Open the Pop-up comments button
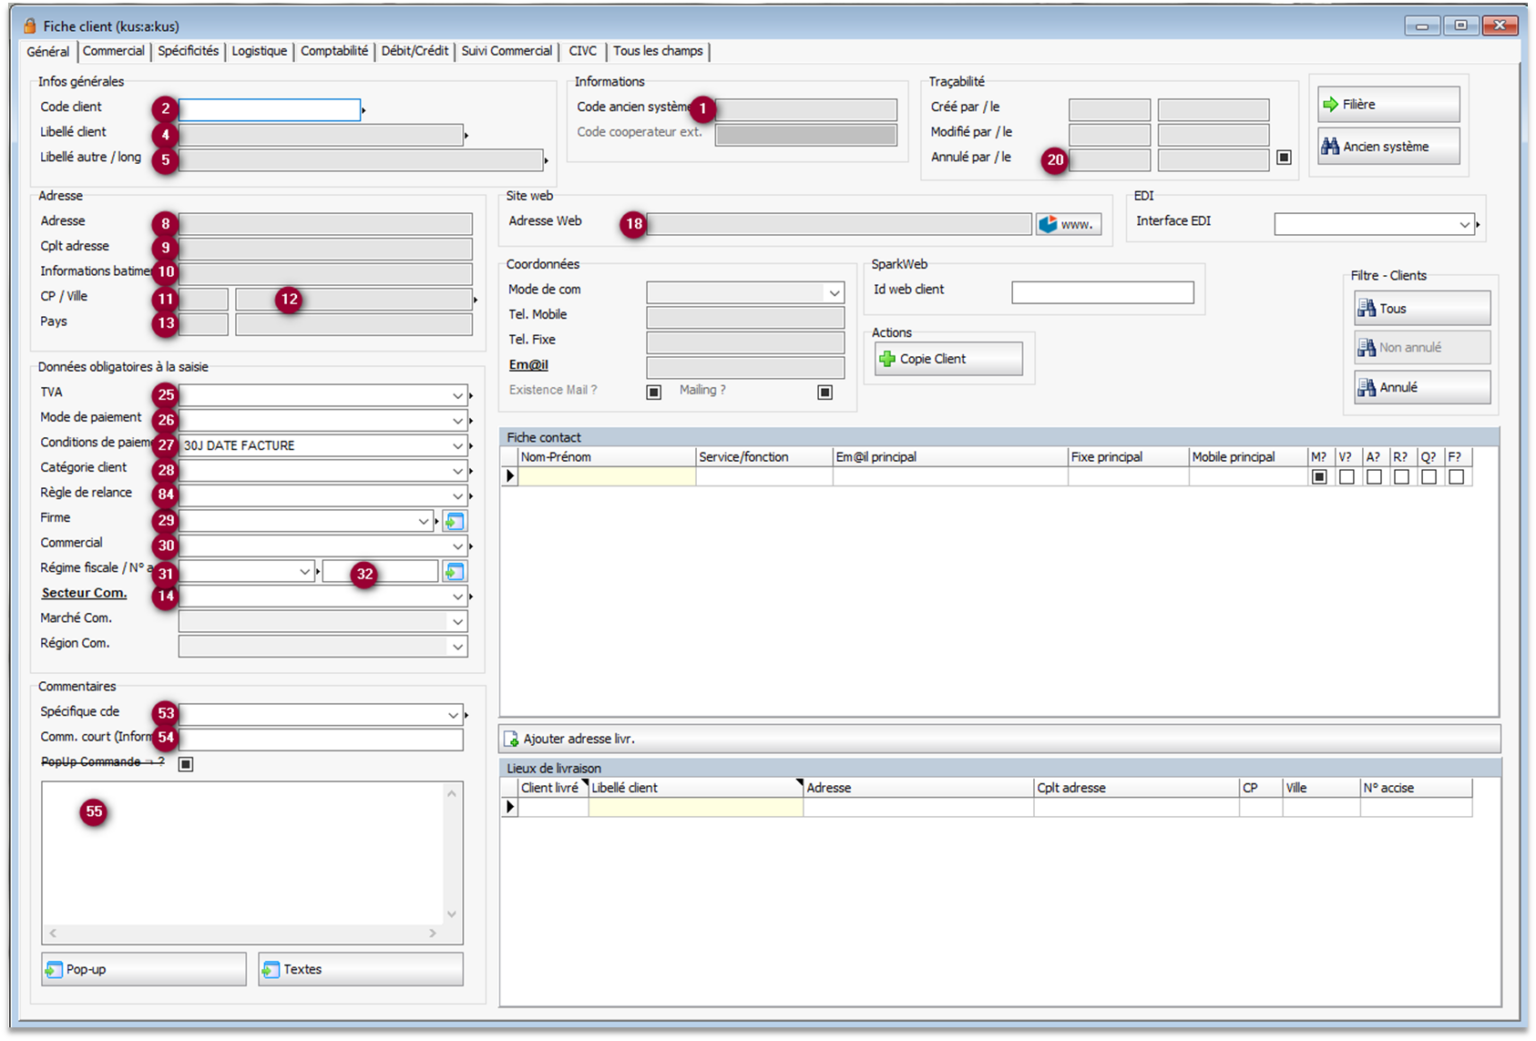Screen dimensions: 1536x1041 click(x=143, y=969)
